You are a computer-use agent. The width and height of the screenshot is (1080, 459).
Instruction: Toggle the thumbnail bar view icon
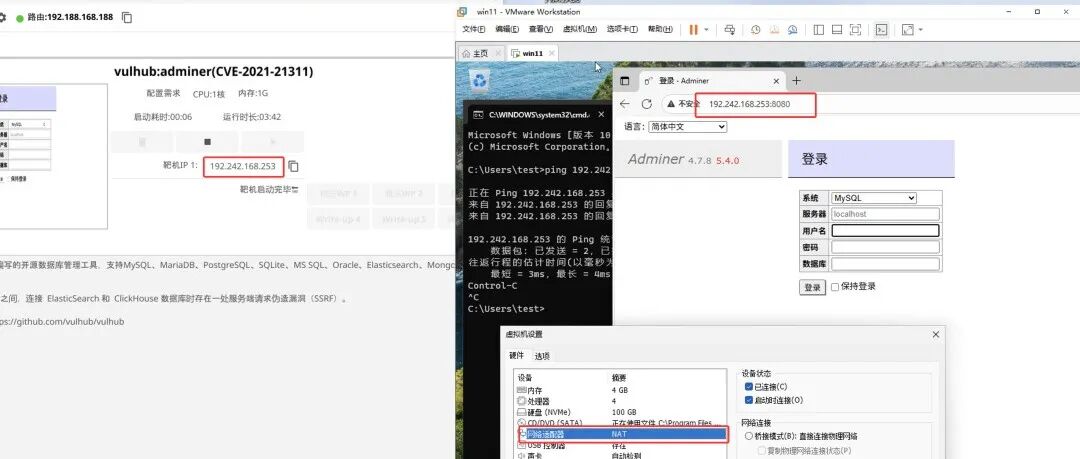coord(837,30)
